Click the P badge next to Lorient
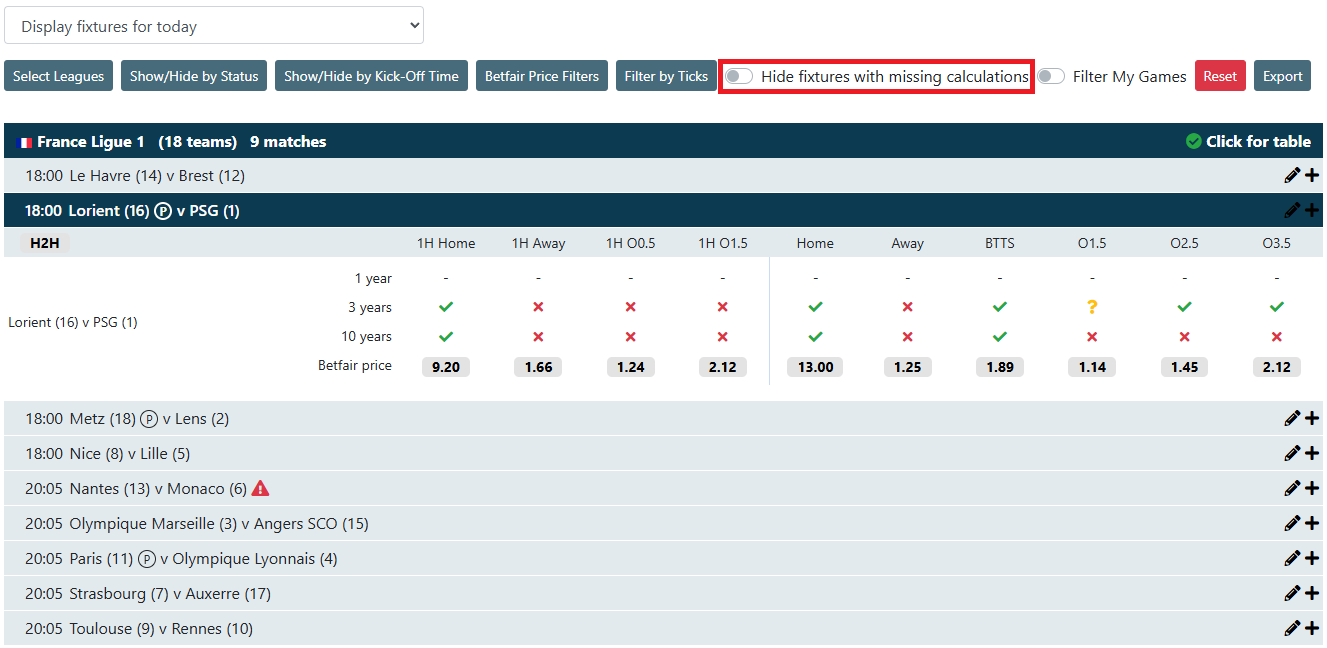Image resolution: width=1327 pixels, height=648 pixels. tap(164, 211)
